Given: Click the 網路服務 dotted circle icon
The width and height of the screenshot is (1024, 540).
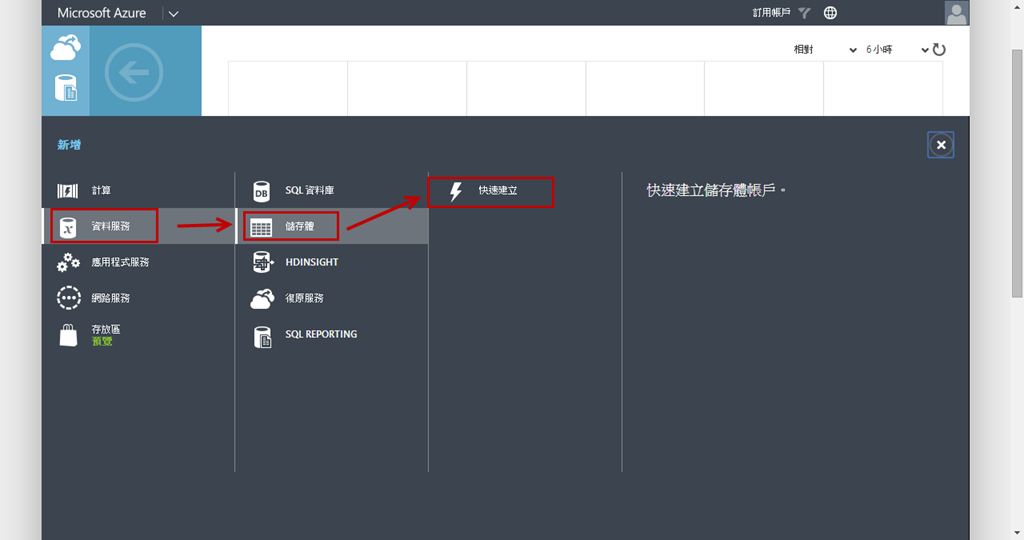Looking at the screenshot, I should click(x=69, y=298).
